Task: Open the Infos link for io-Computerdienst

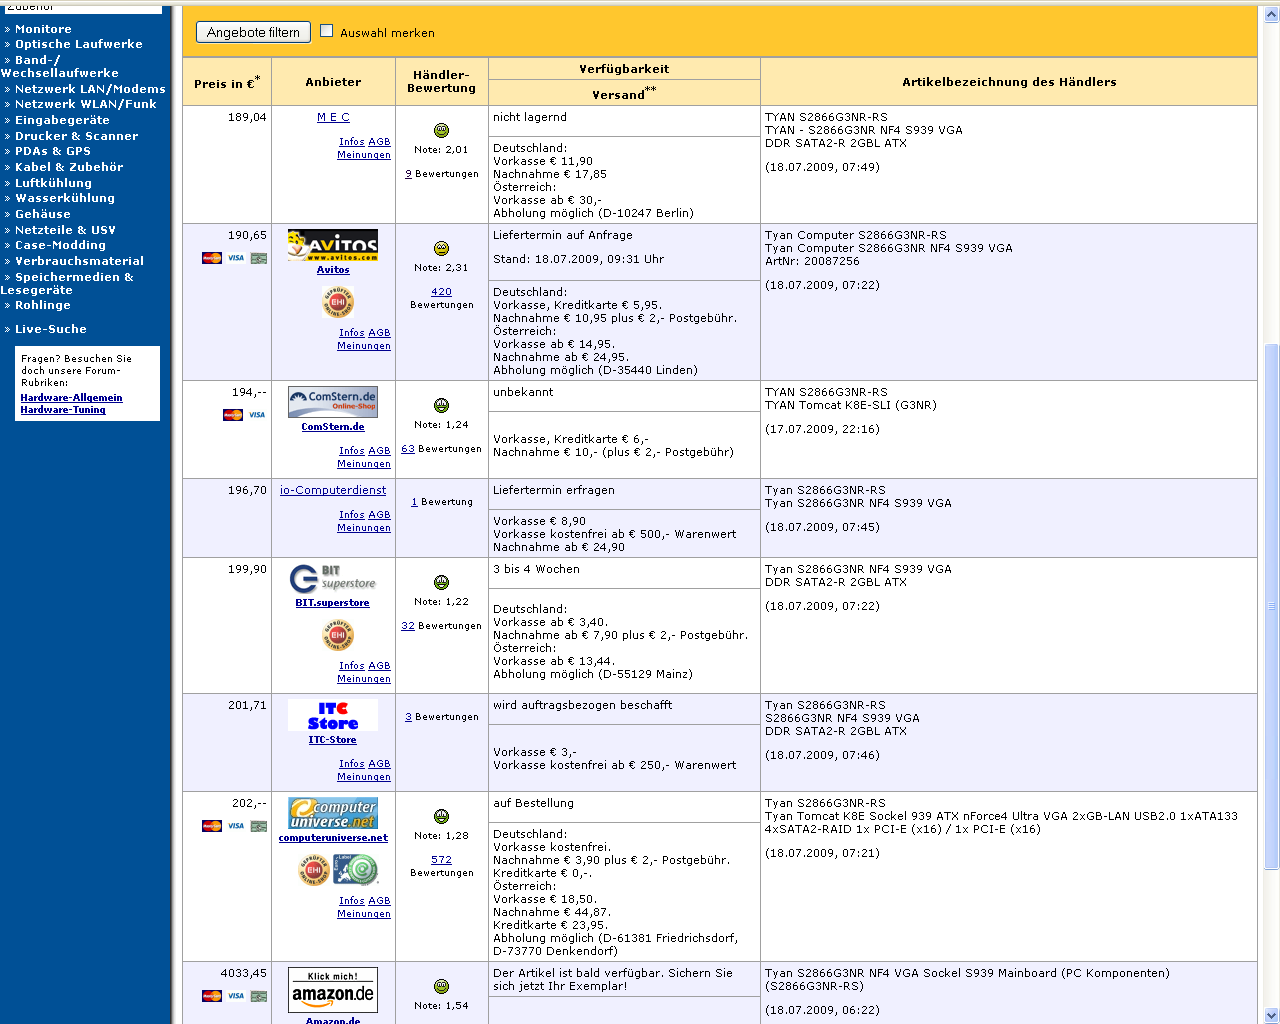Action: pyautogui.click(x=351, y=515)
